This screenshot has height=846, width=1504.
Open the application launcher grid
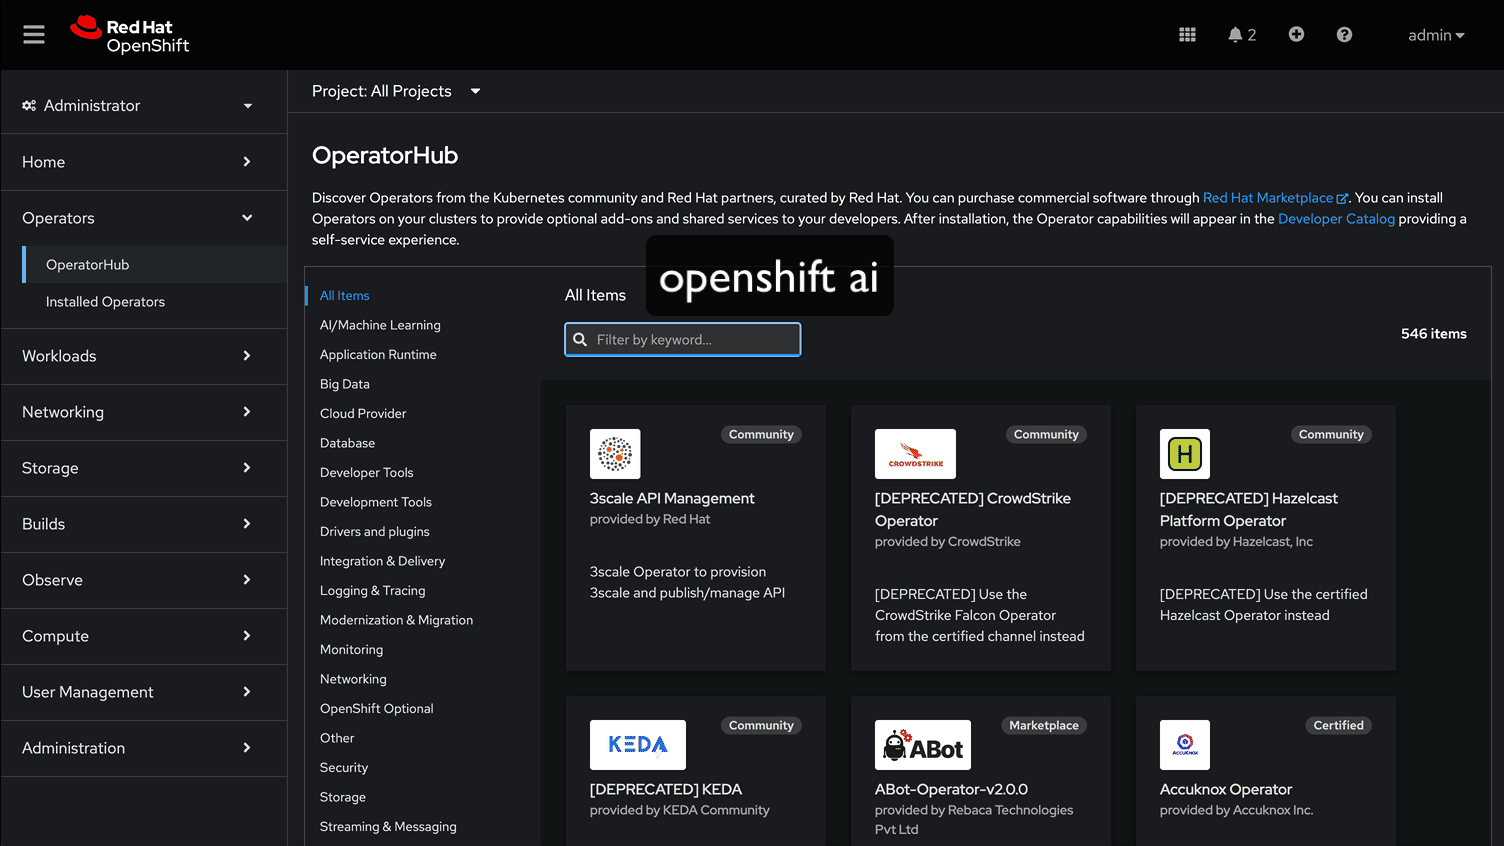pyautogui.click(x=1187, y=35)
